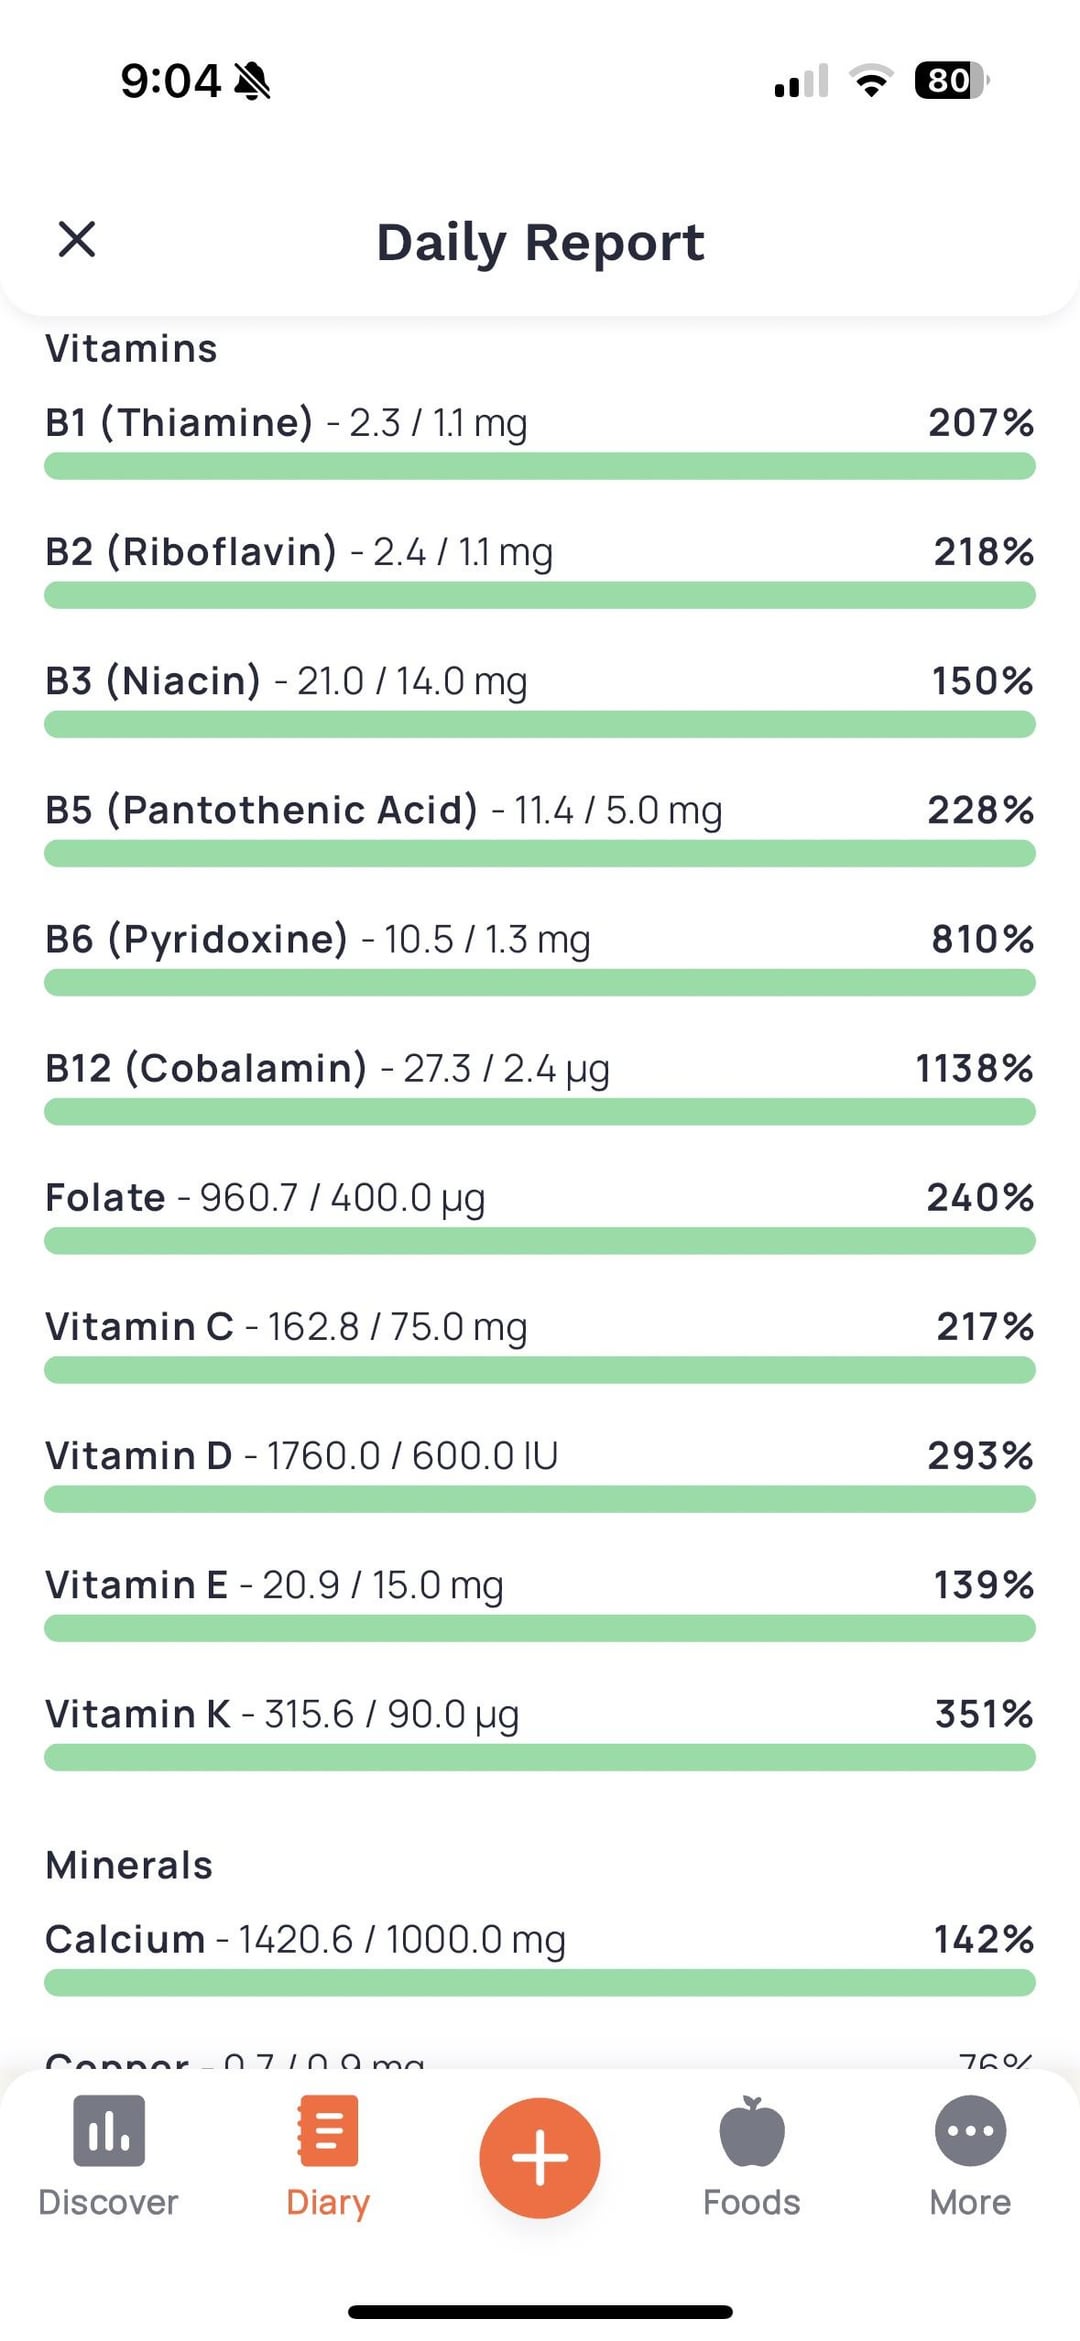Tap the Diary notebook icon
Screen dimensions: 1080x2341
tap(328, 2130)
